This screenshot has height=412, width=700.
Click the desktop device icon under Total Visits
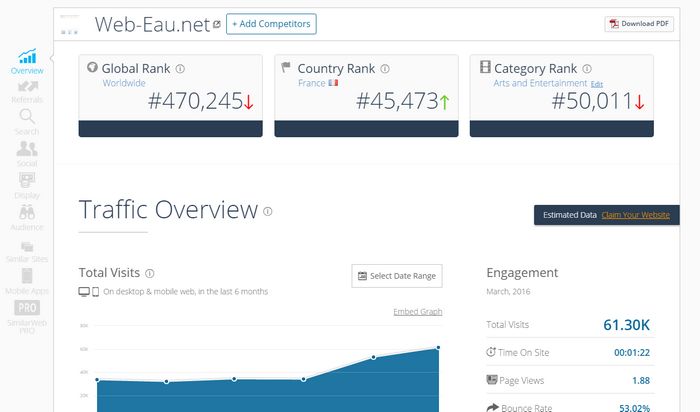84,292
